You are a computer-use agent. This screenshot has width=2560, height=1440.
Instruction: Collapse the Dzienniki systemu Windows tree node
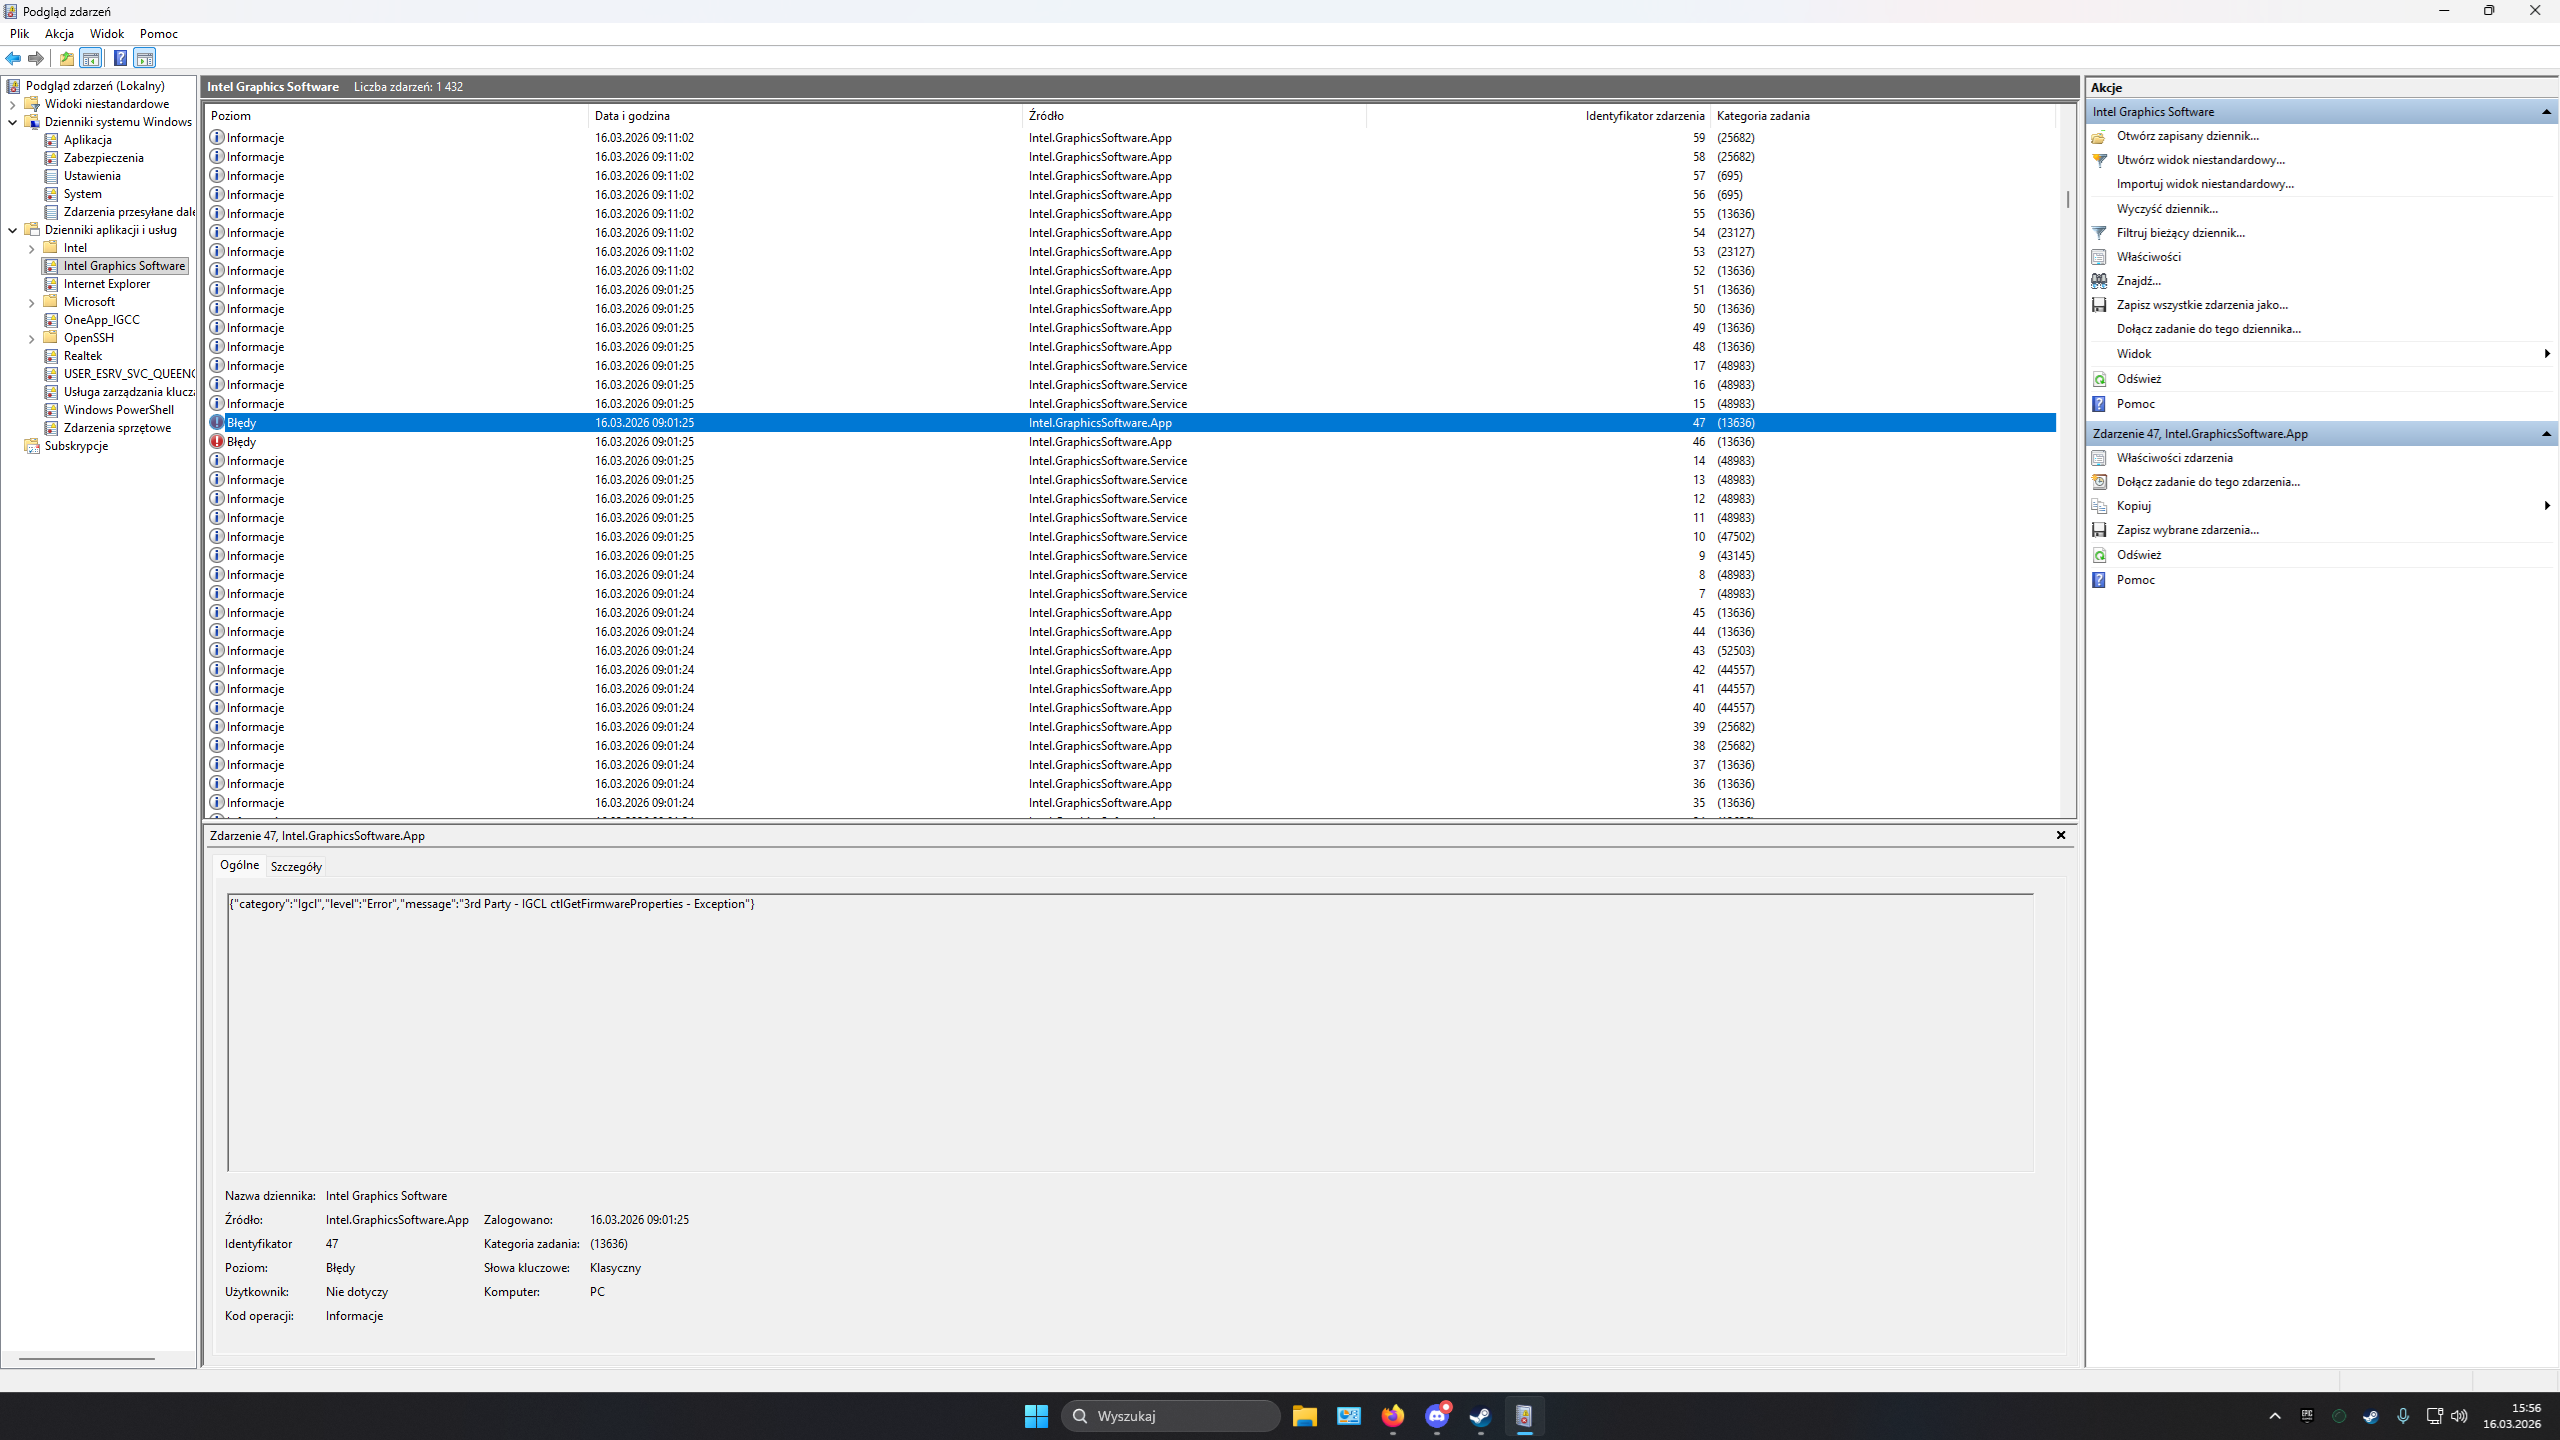[x=12, y=122]
